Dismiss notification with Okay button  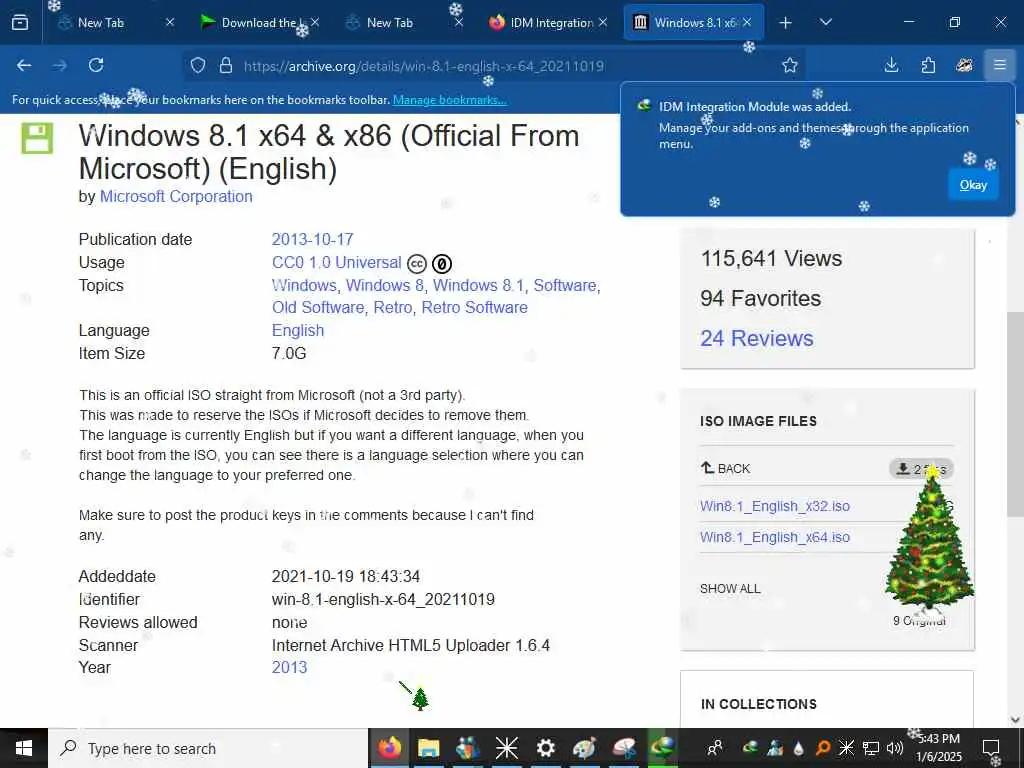(973, 185)
